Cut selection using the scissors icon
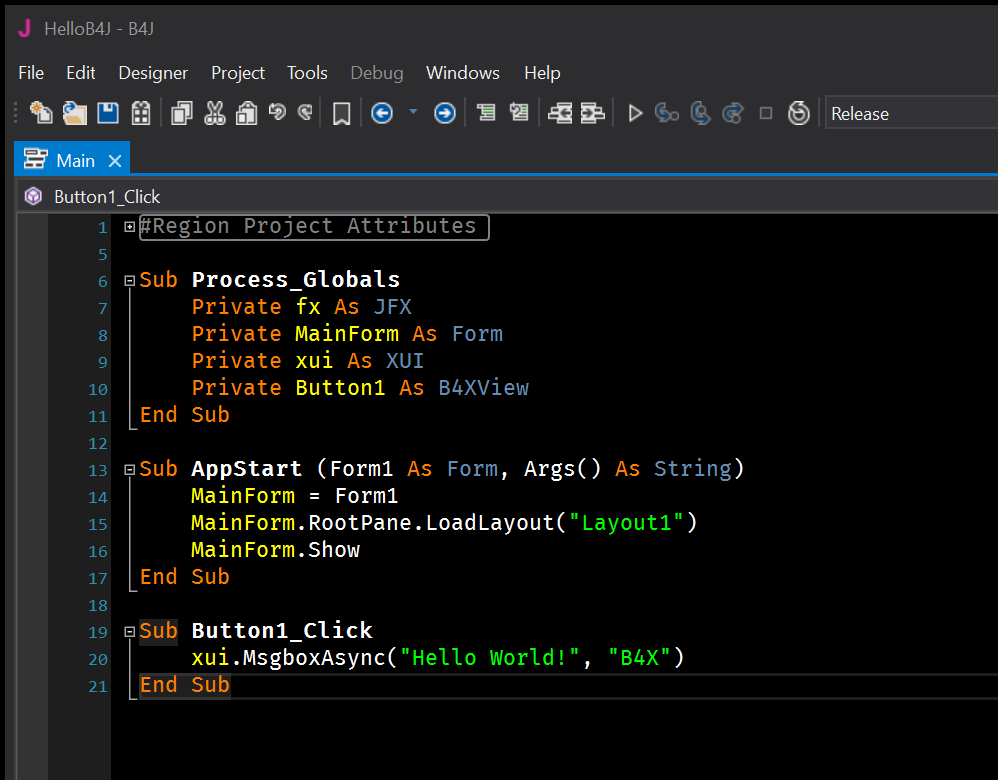 click(214, 113)
